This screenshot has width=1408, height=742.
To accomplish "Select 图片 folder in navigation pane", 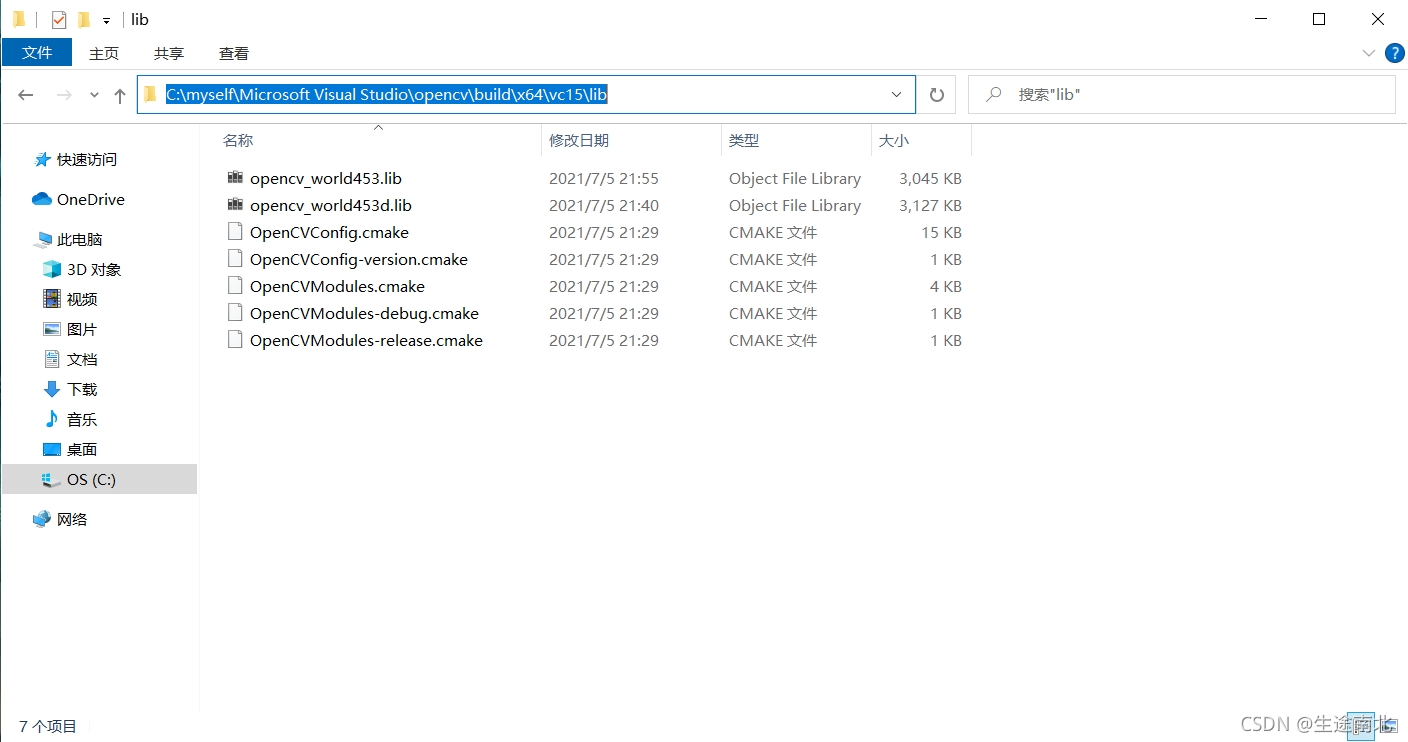I will (x=81, y=330).
